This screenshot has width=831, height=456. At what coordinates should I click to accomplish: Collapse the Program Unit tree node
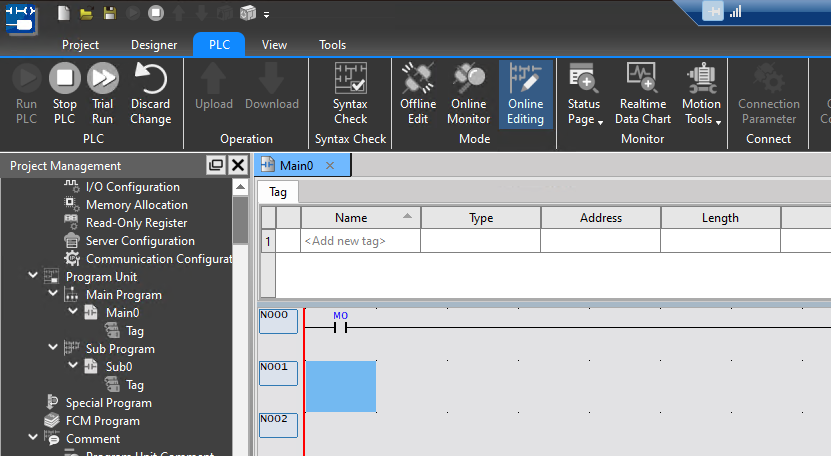pos(34,277)
